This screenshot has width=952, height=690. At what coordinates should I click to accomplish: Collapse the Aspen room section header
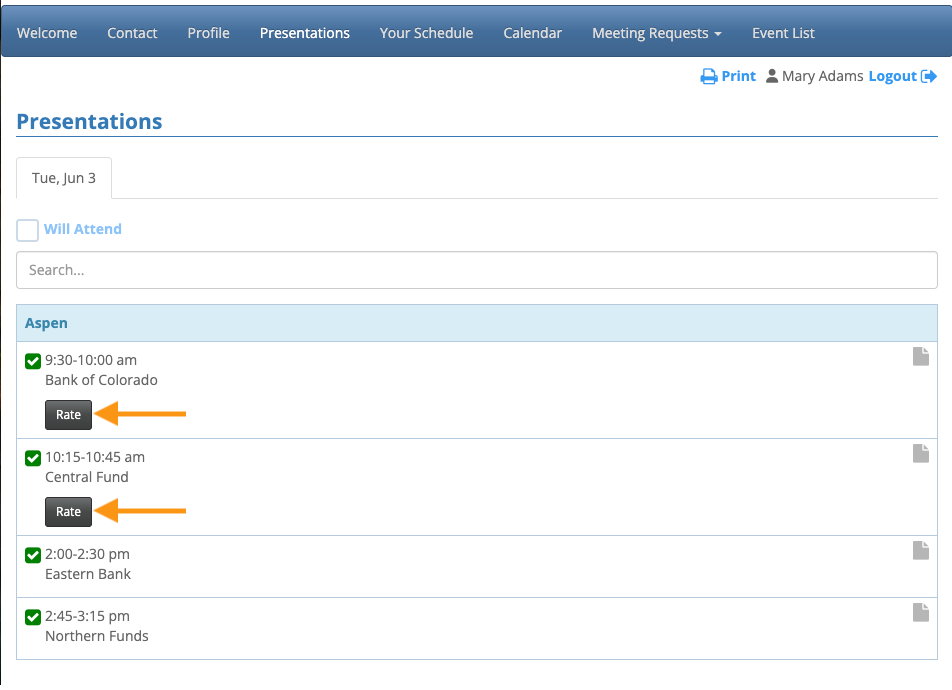pos(47,323)
